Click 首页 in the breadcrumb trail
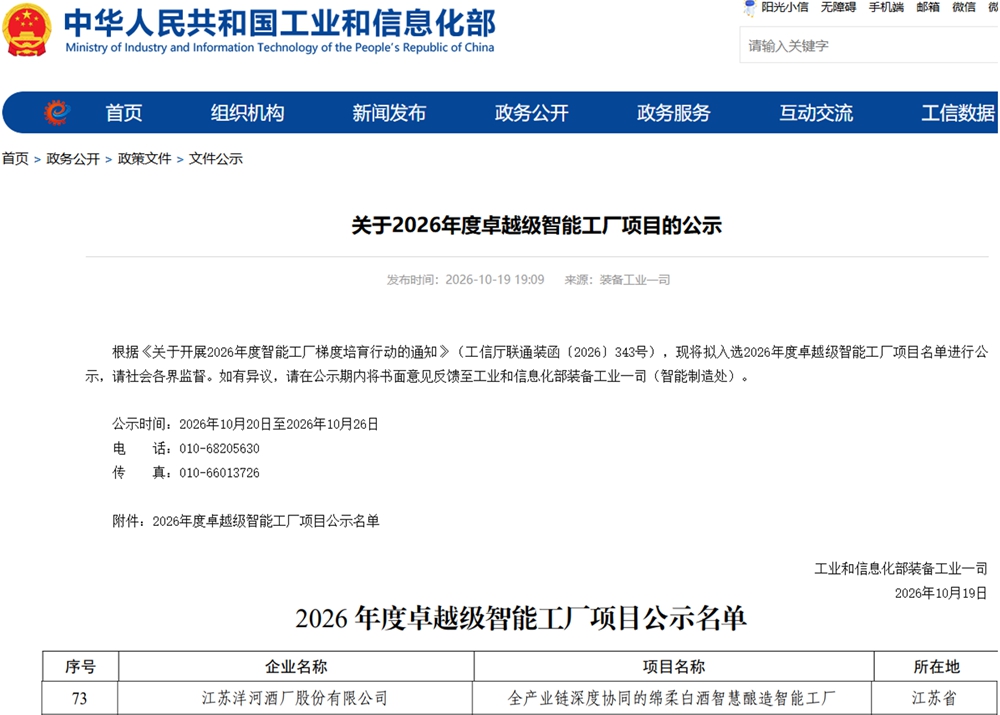The width and height of the screenshot is (1000, 715). pos(15,158)
